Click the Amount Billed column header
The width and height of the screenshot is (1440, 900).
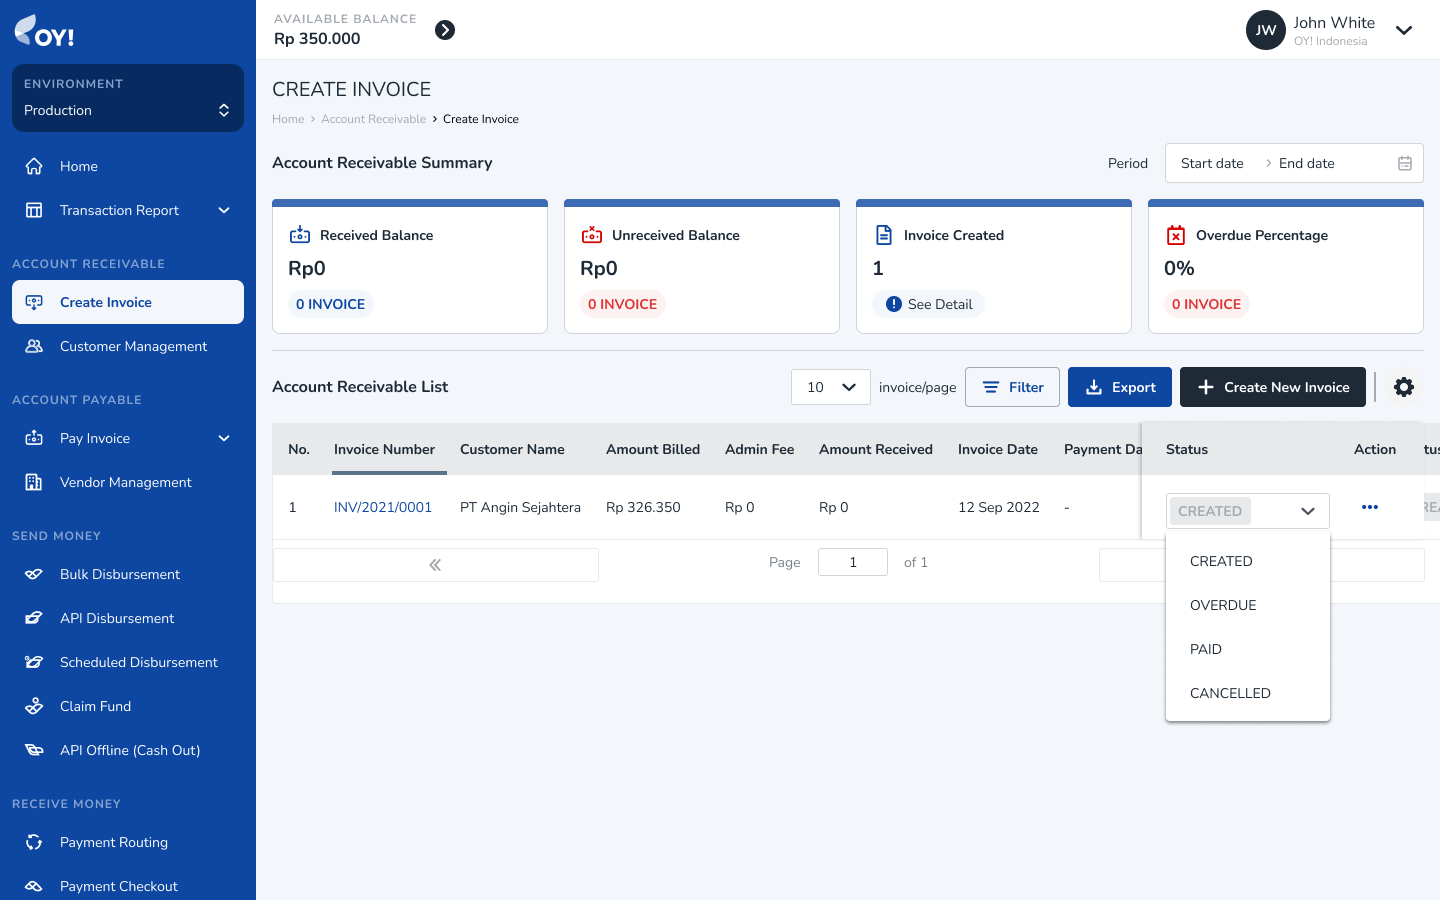click(653, 449)
